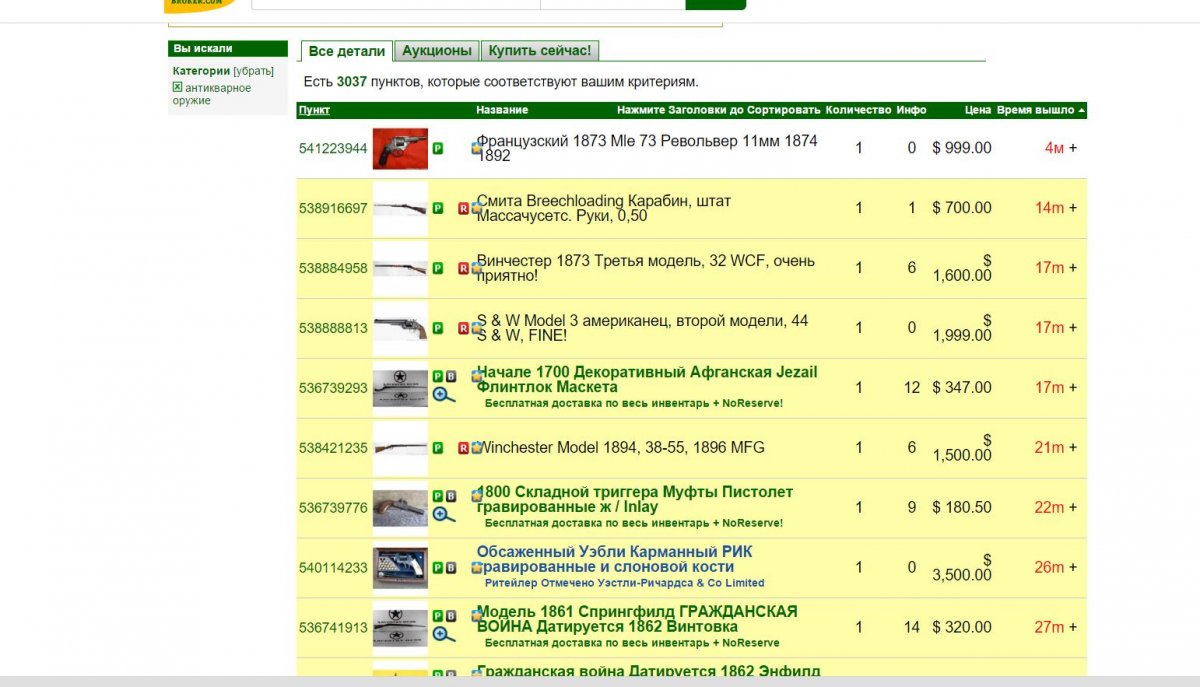Screen dimensions: 1200x687
Task: Sort listings by the Пункт column header
Action: 314,110
